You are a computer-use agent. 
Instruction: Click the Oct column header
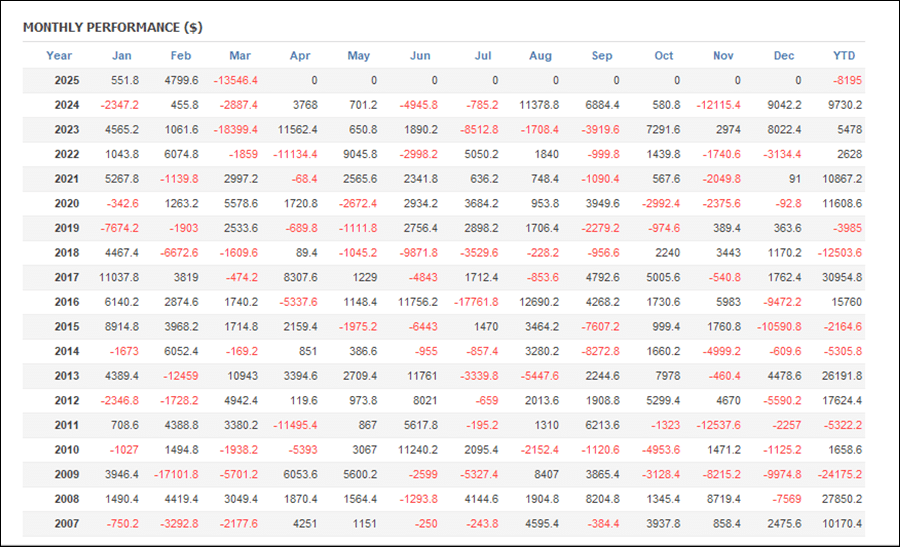click(664, 56)
